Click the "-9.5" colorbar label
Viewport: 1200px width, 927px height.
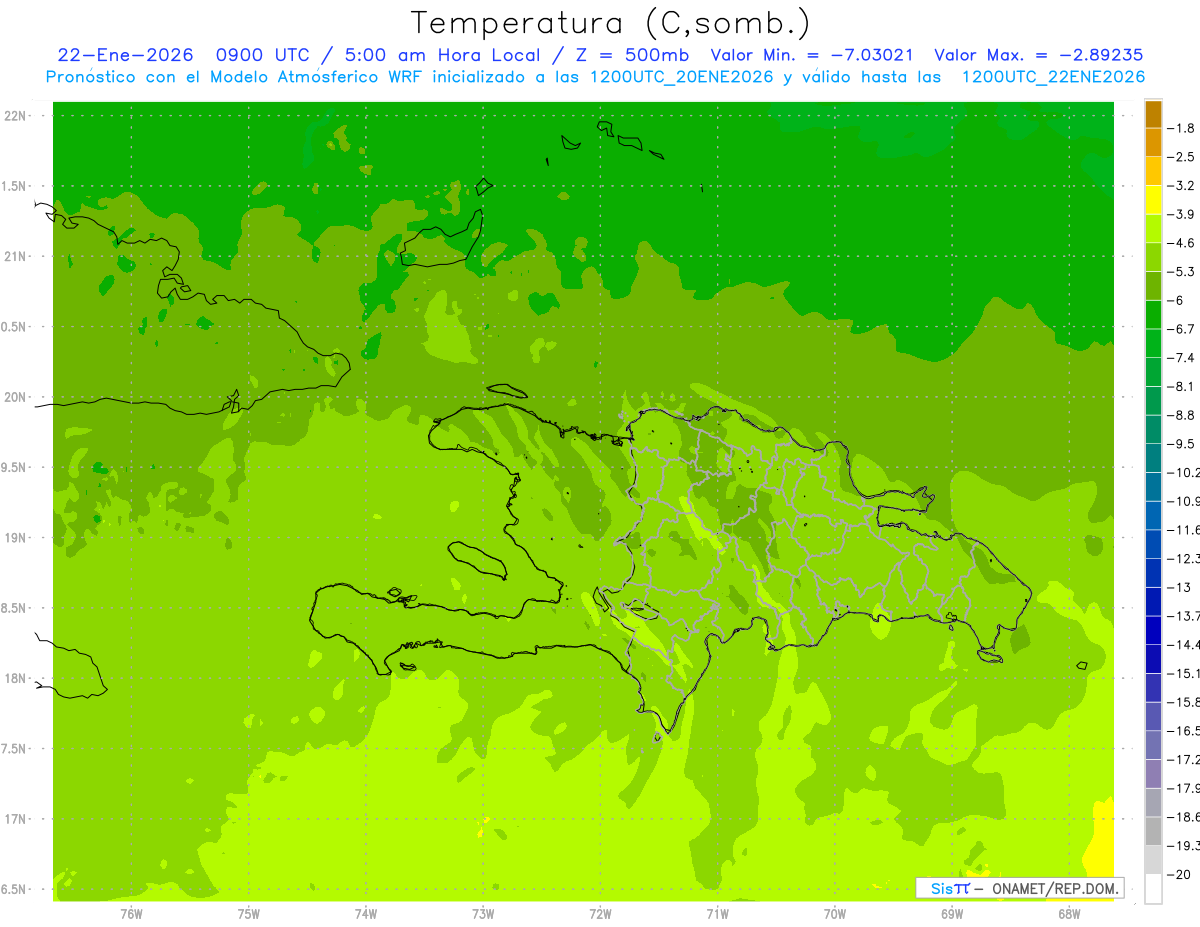(x=1181, y=444)
